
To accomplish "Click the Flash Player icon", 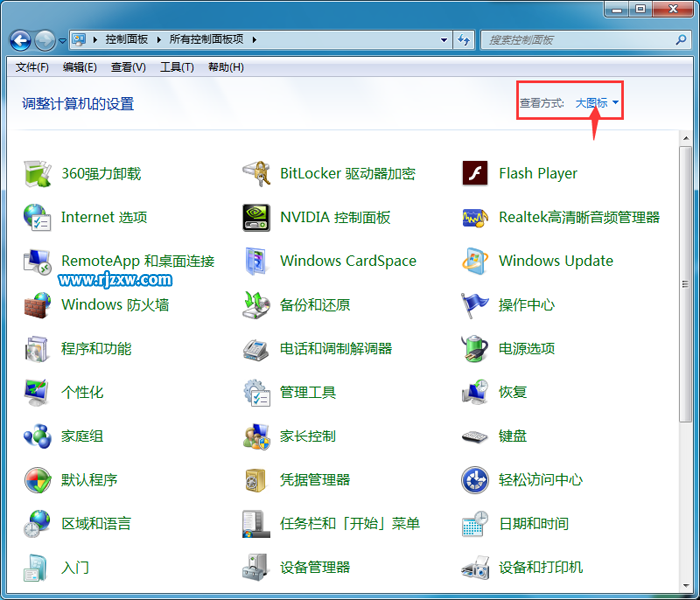I will coord(475,173).
